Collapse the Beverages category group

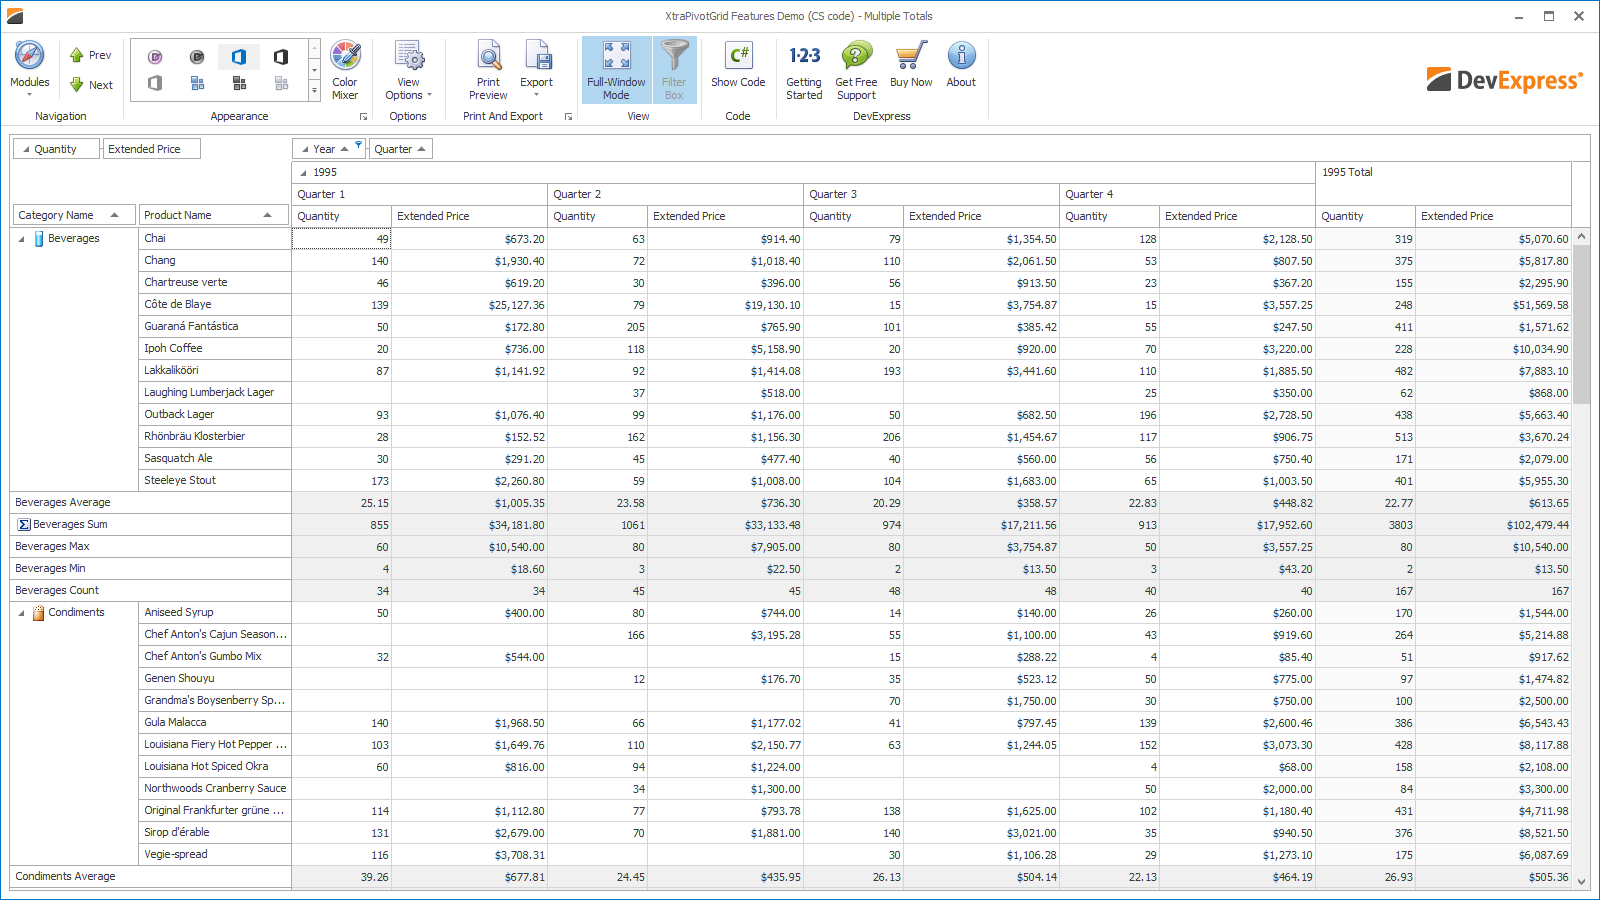click(22, 238)
